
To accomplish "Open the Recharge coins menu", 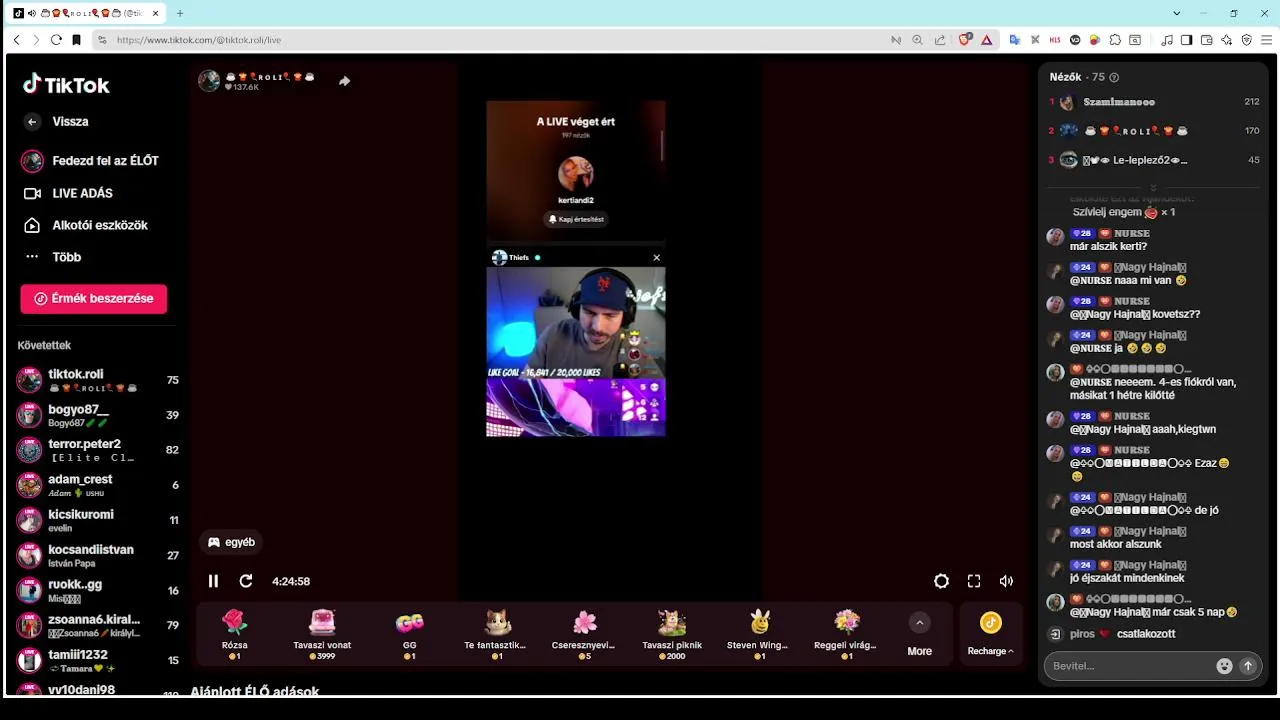I will tap(990, 634).
